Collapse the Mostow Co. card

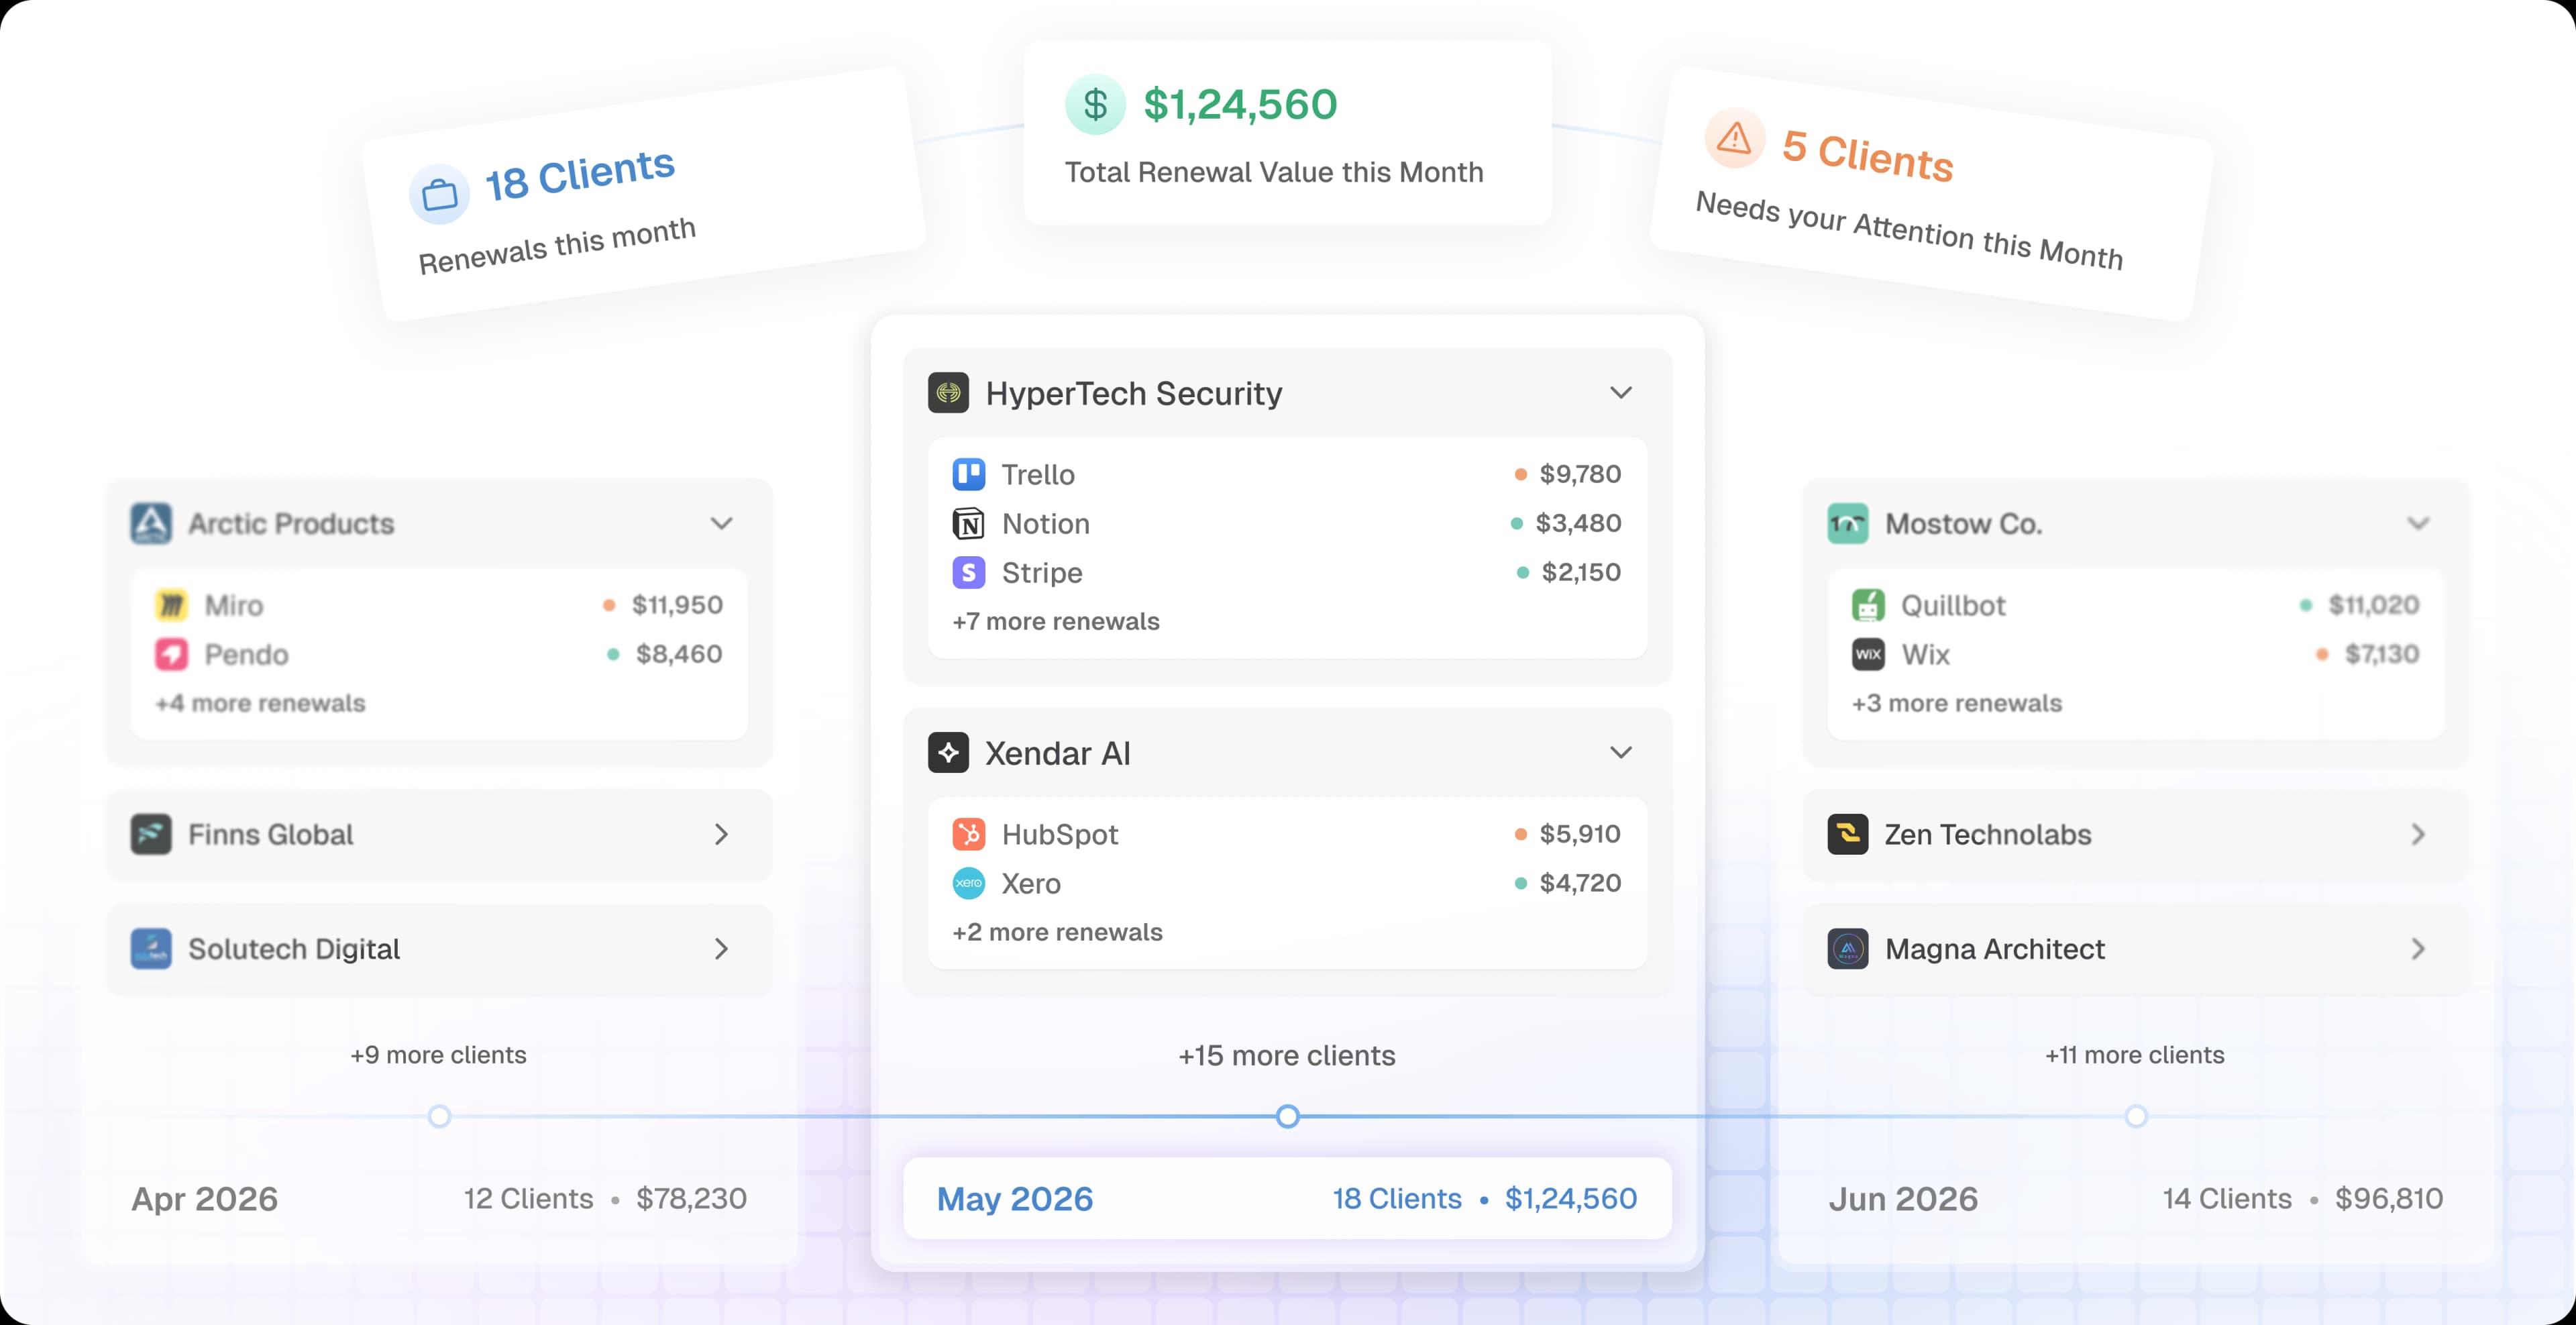[2418, 523]
